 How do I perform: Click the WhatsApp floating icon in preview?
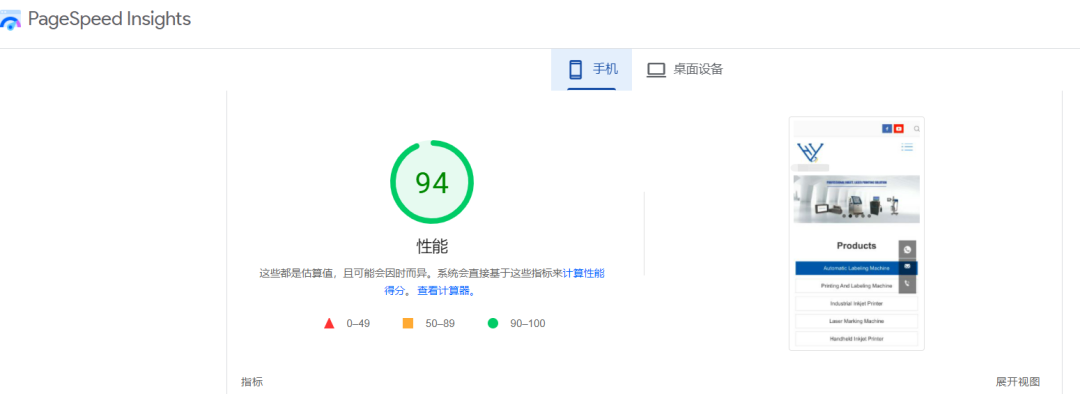(x=907, y=249)
